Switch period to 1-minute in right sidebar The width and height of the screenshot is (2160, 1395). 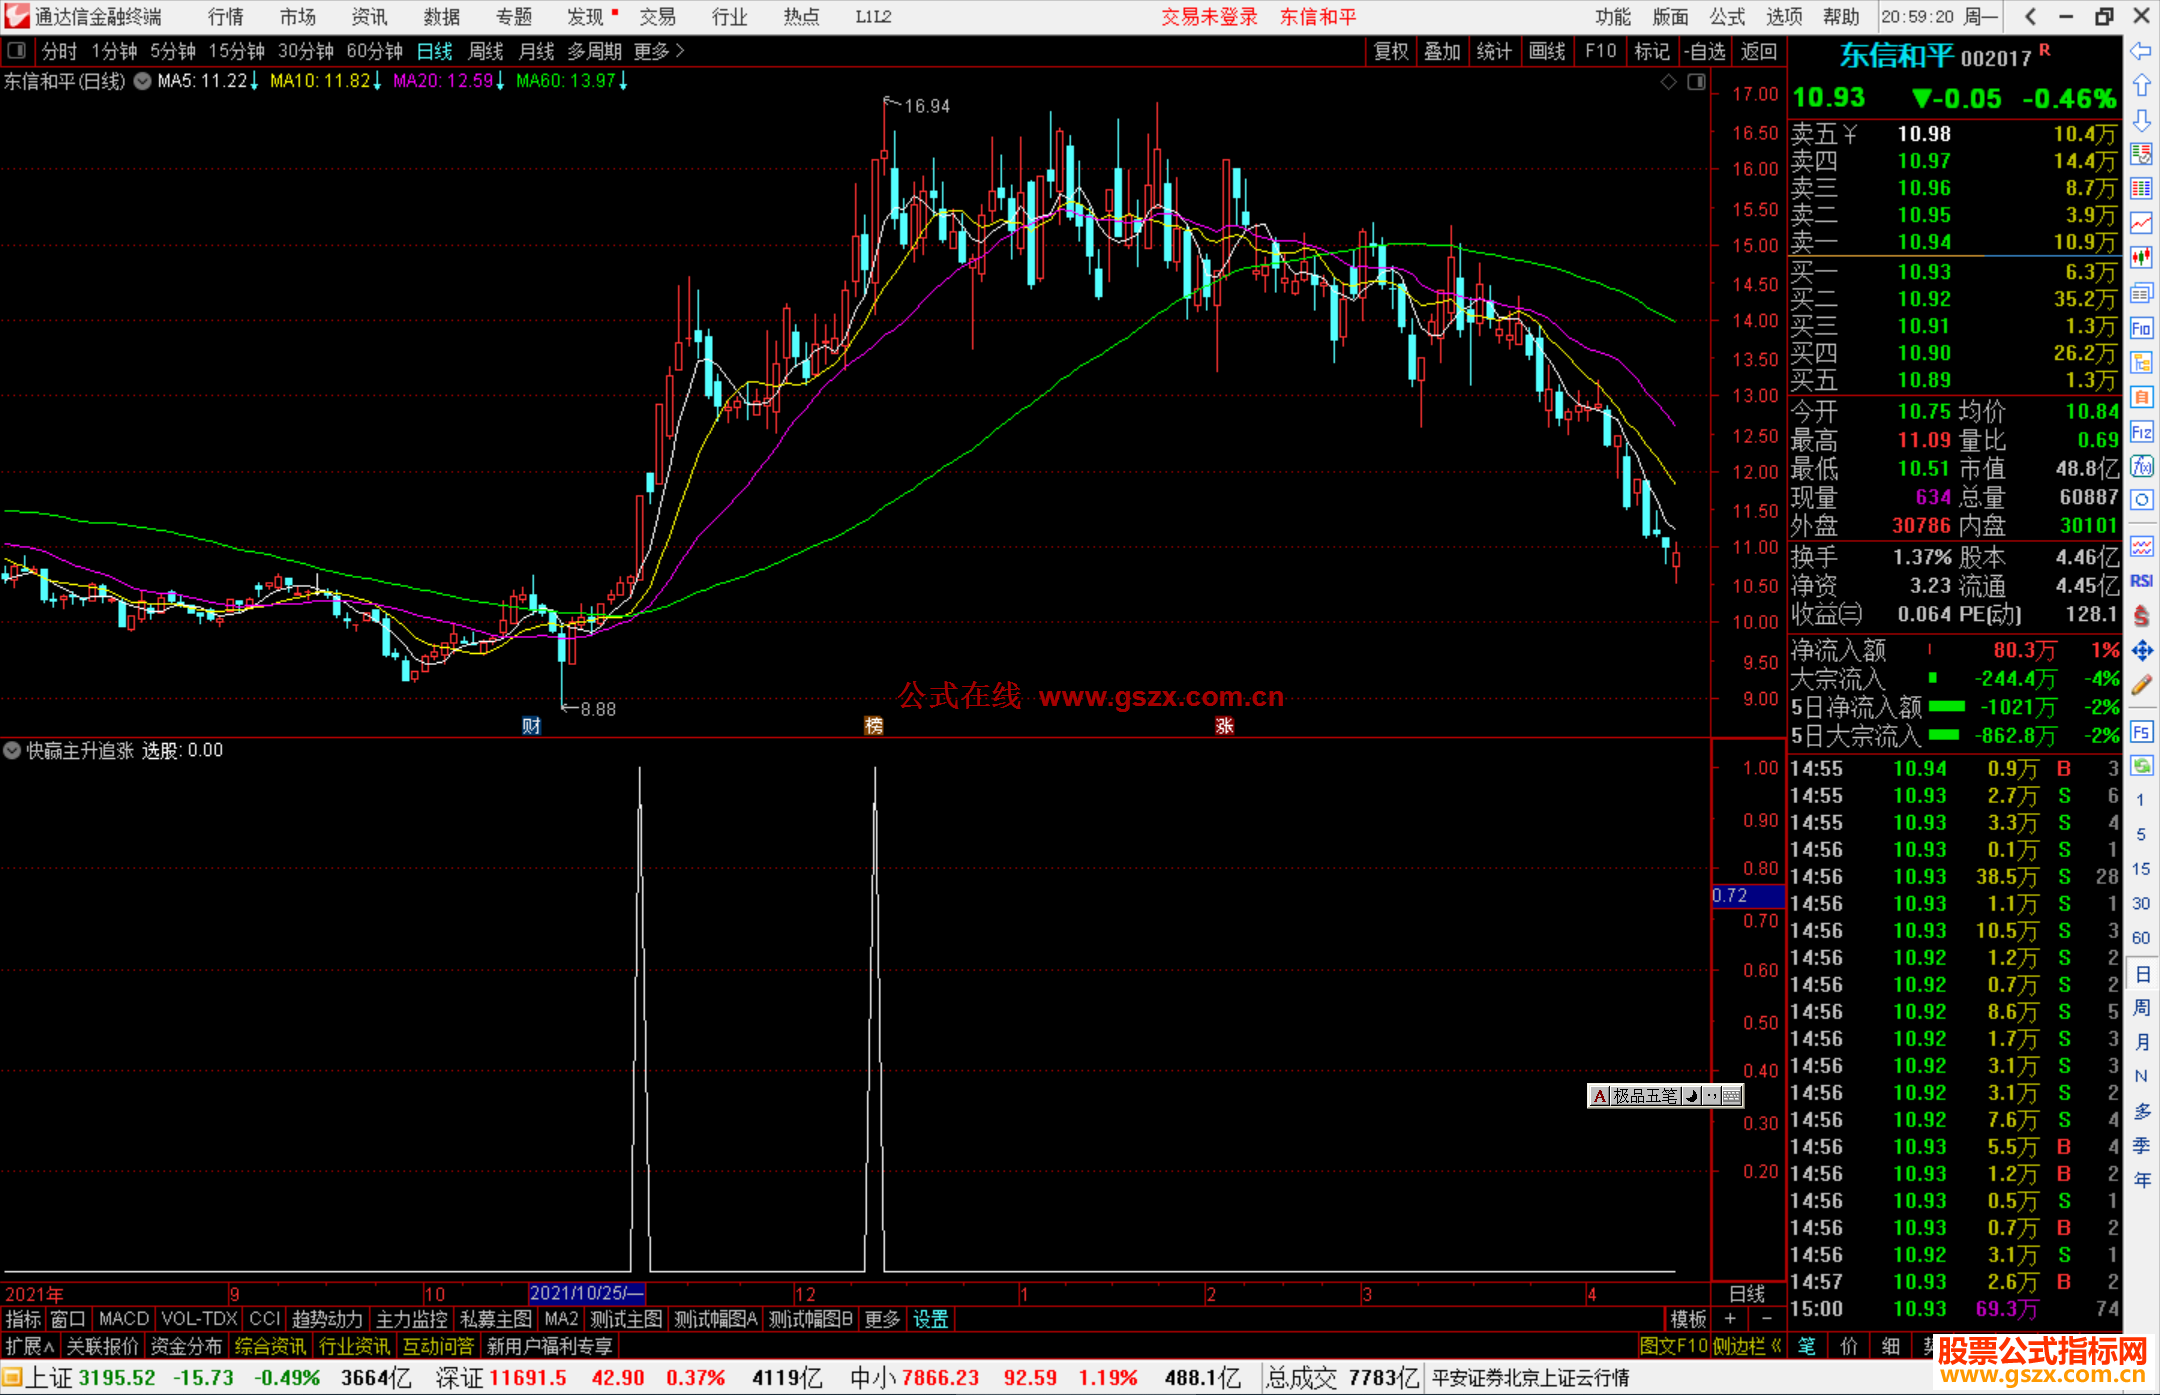click(2140, 800)
